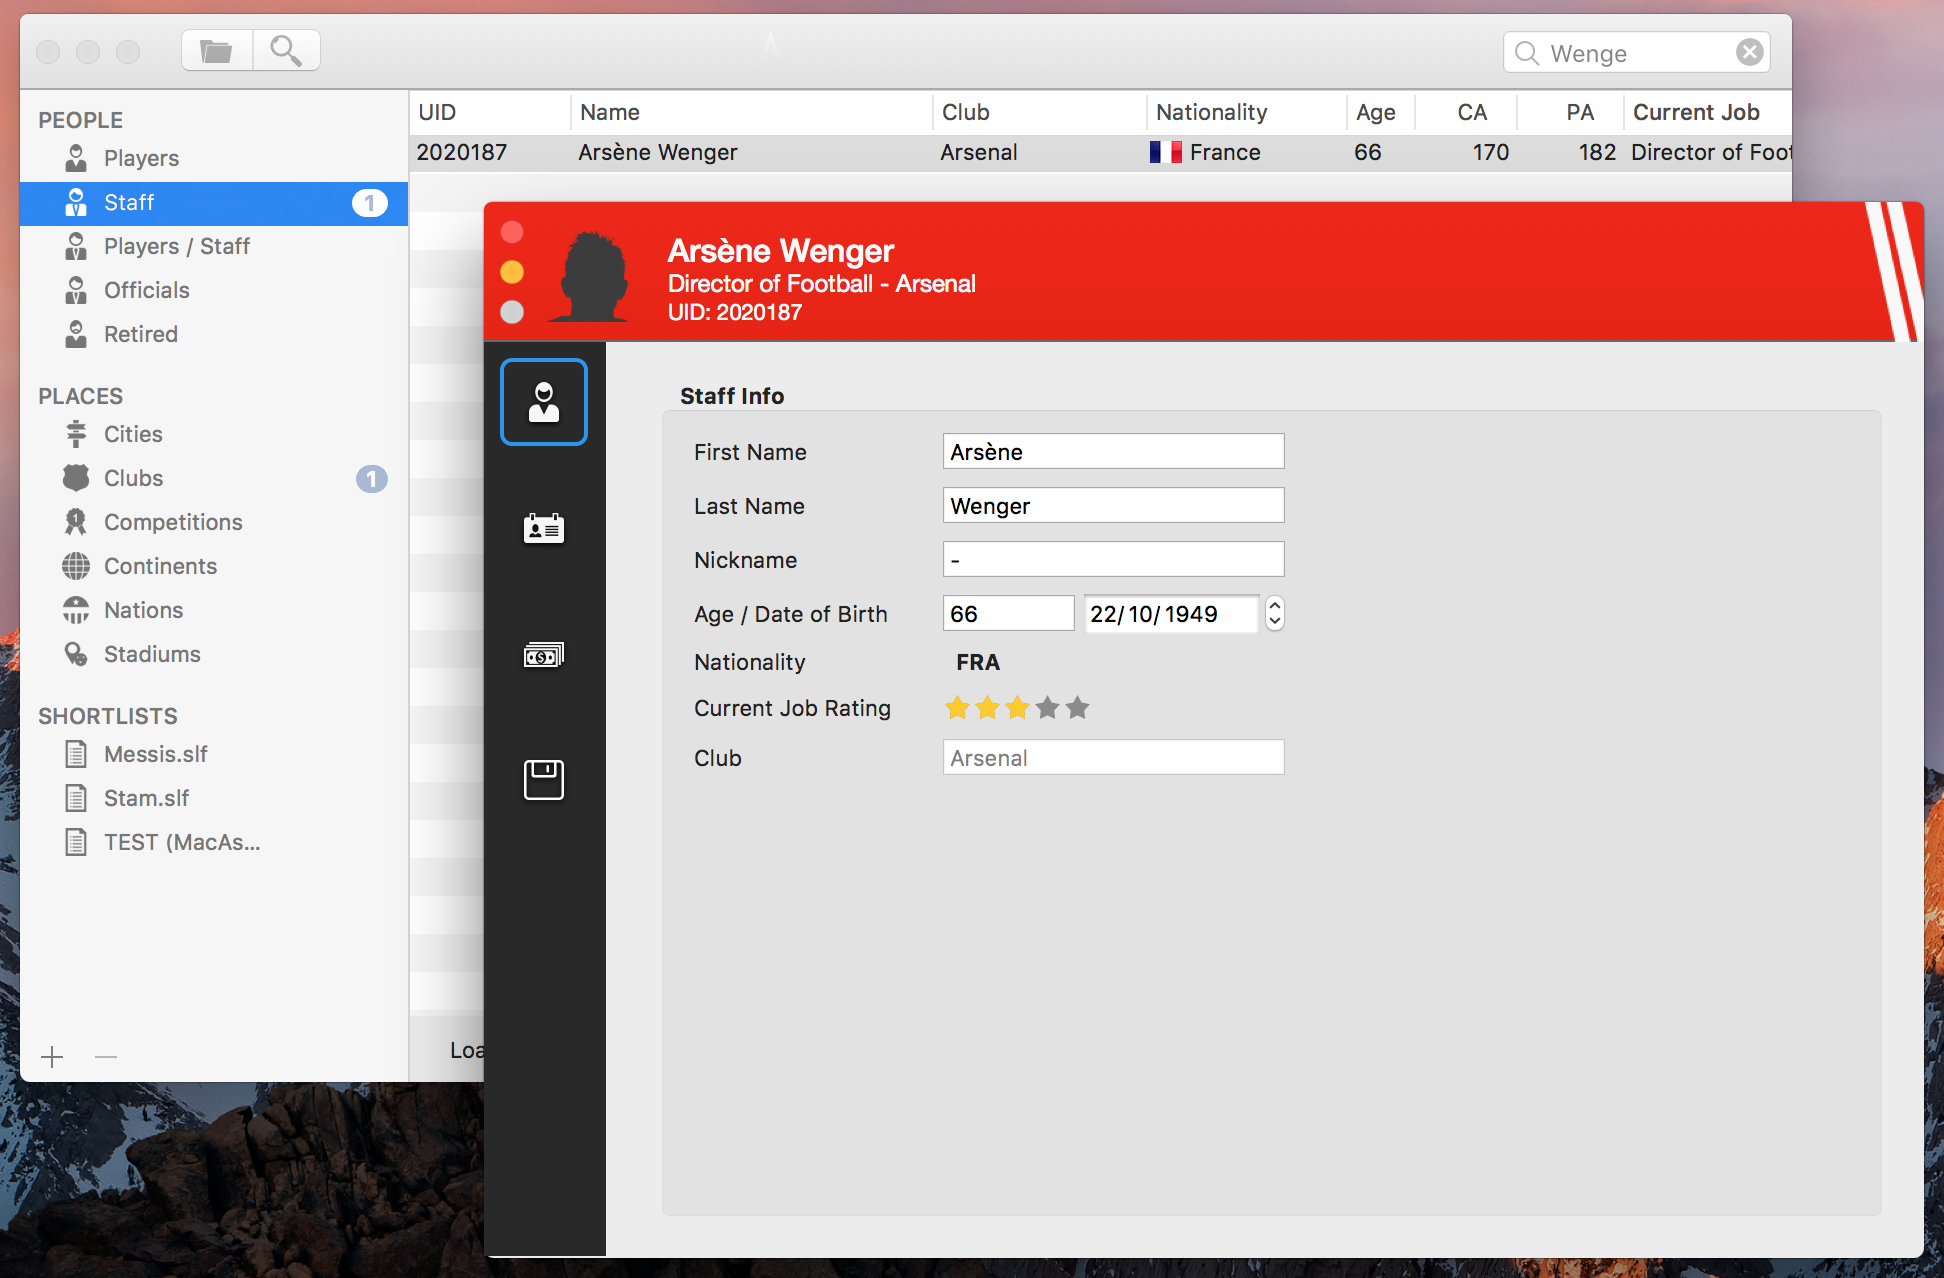Remove a shortlist with the minus button
Screen dimensions: 1944x1278
tap(106, 1056)
